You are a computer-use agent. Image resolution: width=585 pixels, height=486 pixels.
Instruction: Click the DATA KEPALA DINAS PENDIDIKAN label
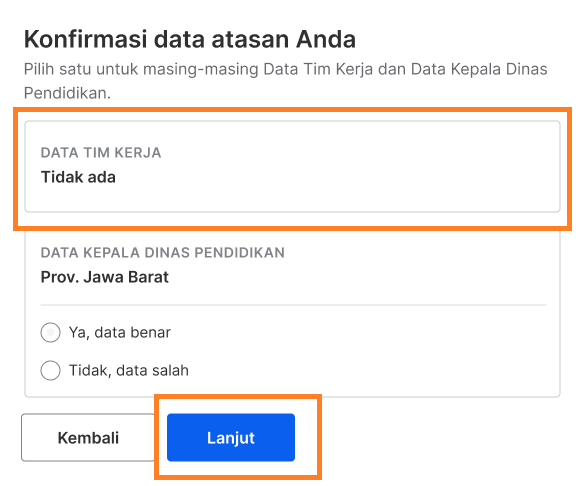click(163, 253)
